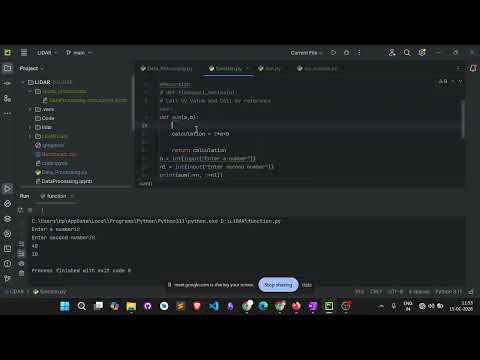Open the Current File run configuration dropdown

(x=306, y=53)
